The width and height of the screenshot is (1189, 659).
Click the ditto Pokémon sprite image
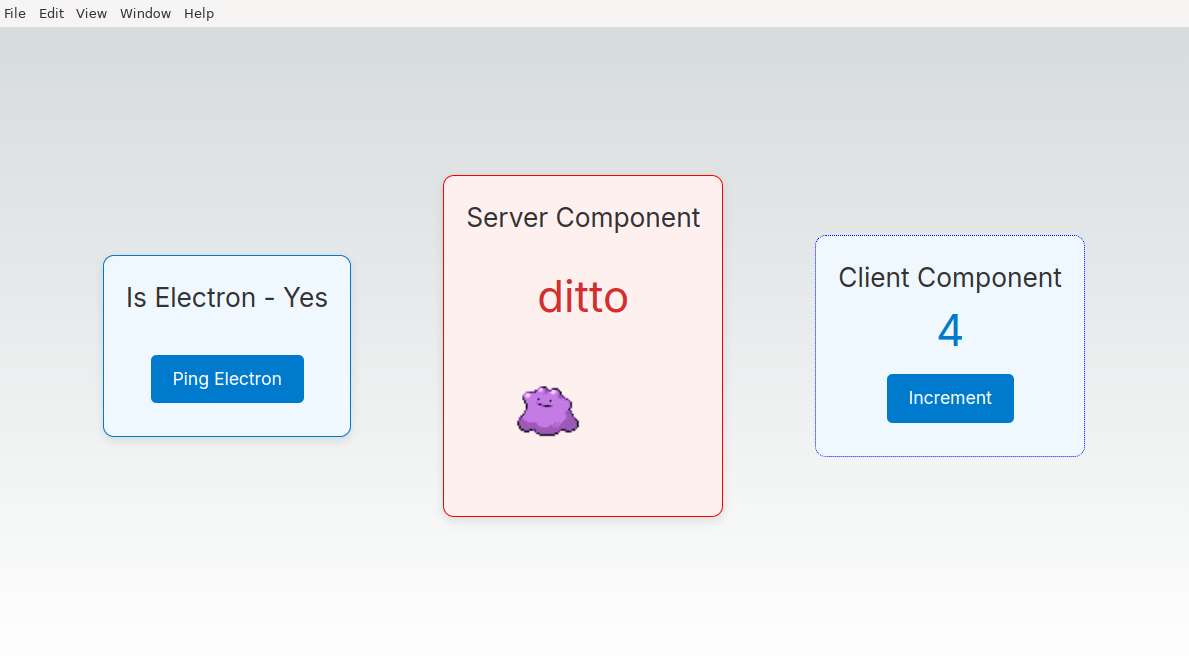point(548,410)
